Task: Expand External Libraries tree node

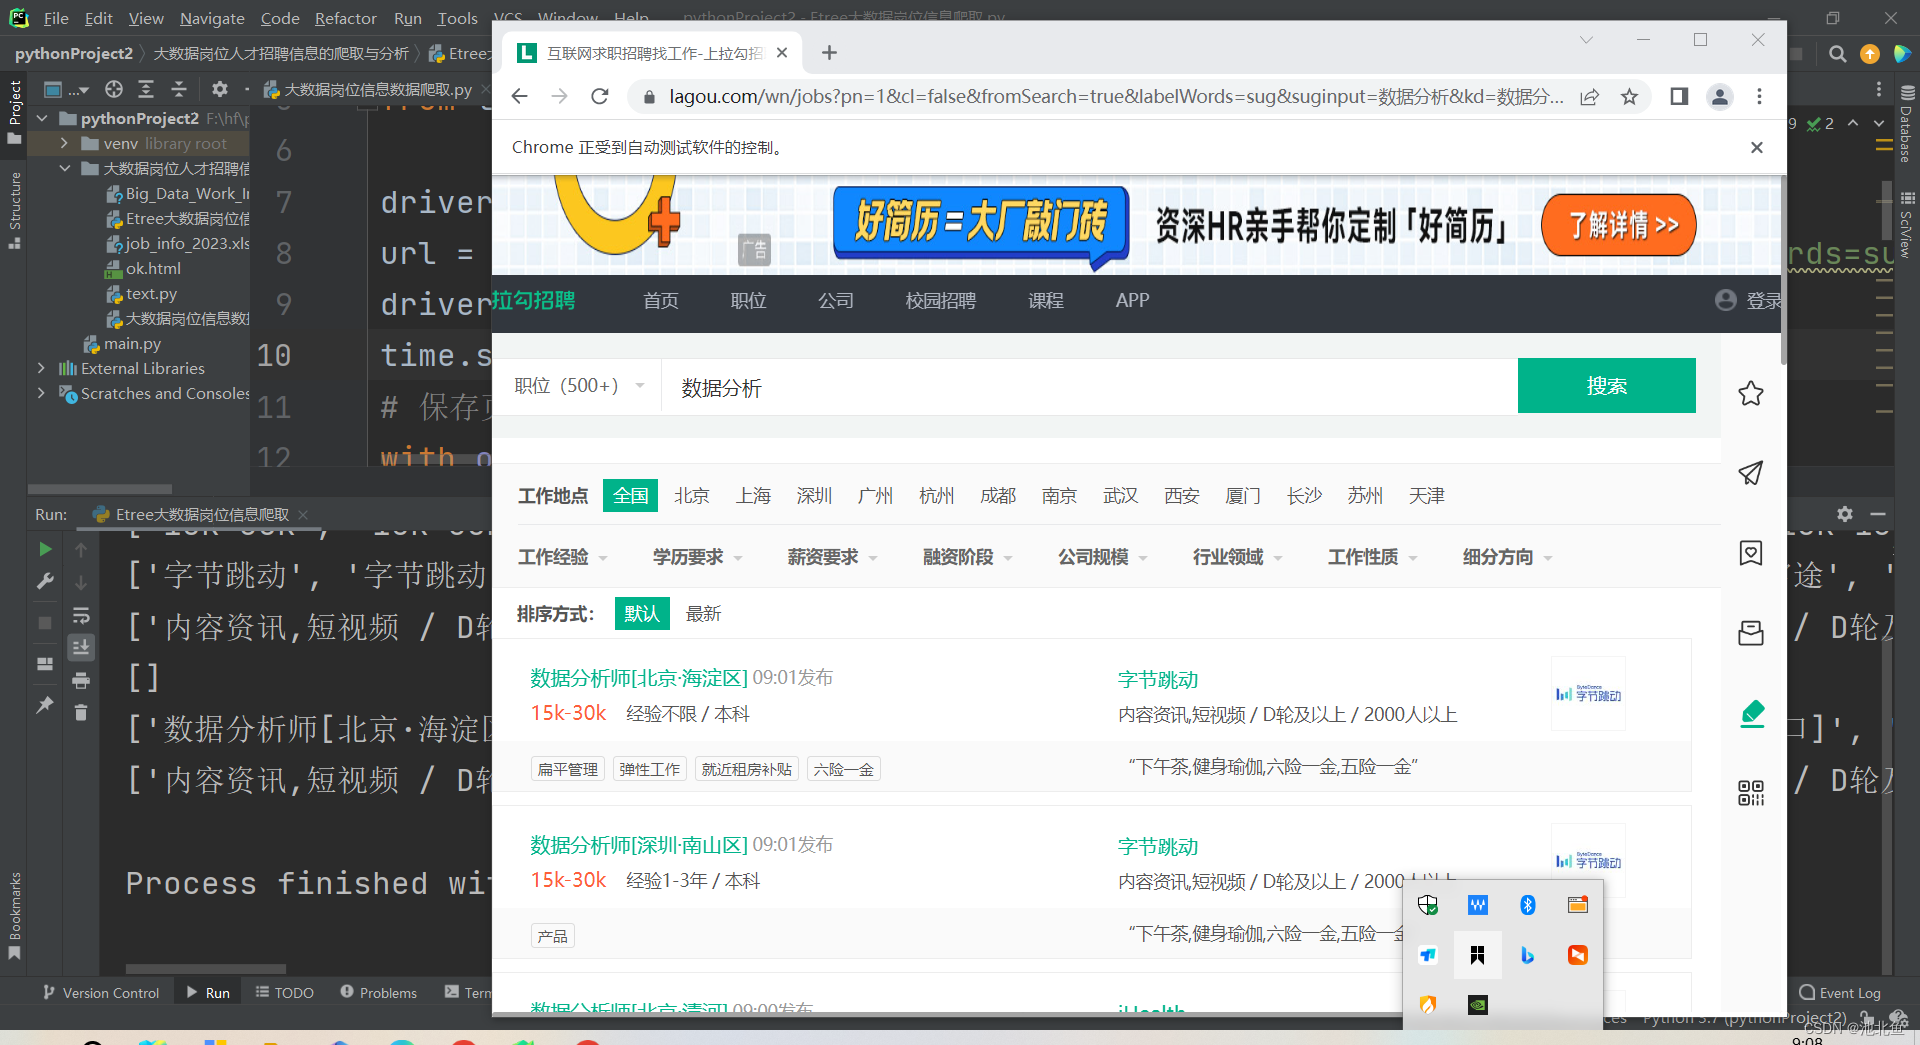Action: pyautogui.click(x=41, y=368)
